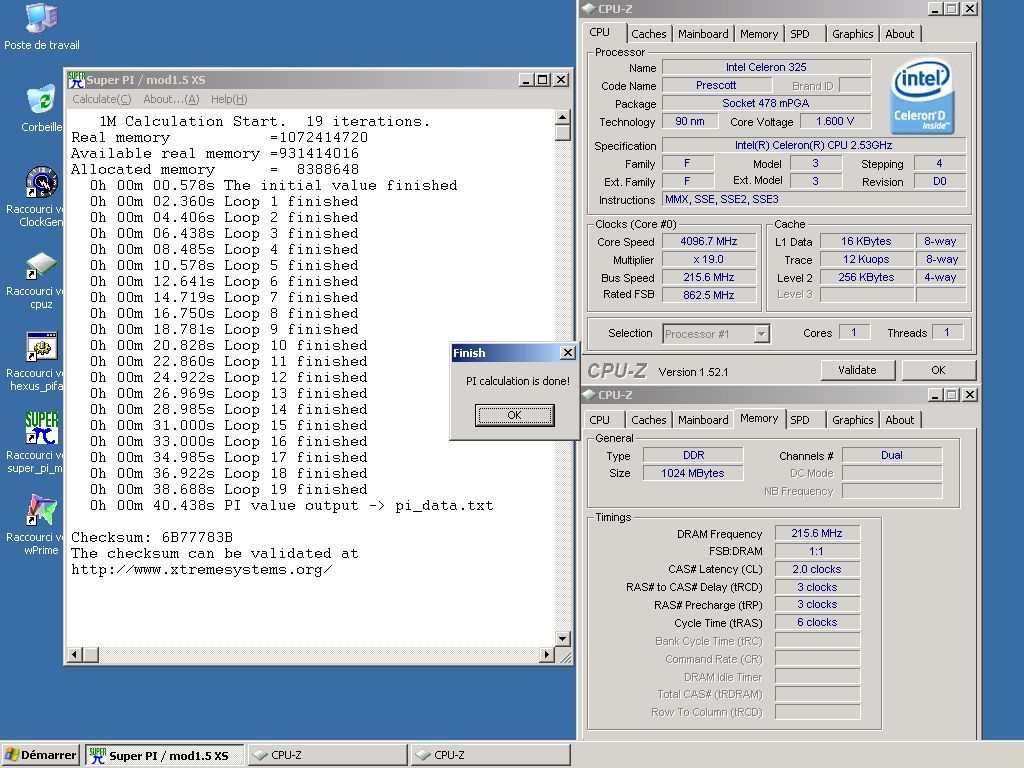
Task: Switch to SPD tab in bottom CPU-Z
Action: point(800,420)
